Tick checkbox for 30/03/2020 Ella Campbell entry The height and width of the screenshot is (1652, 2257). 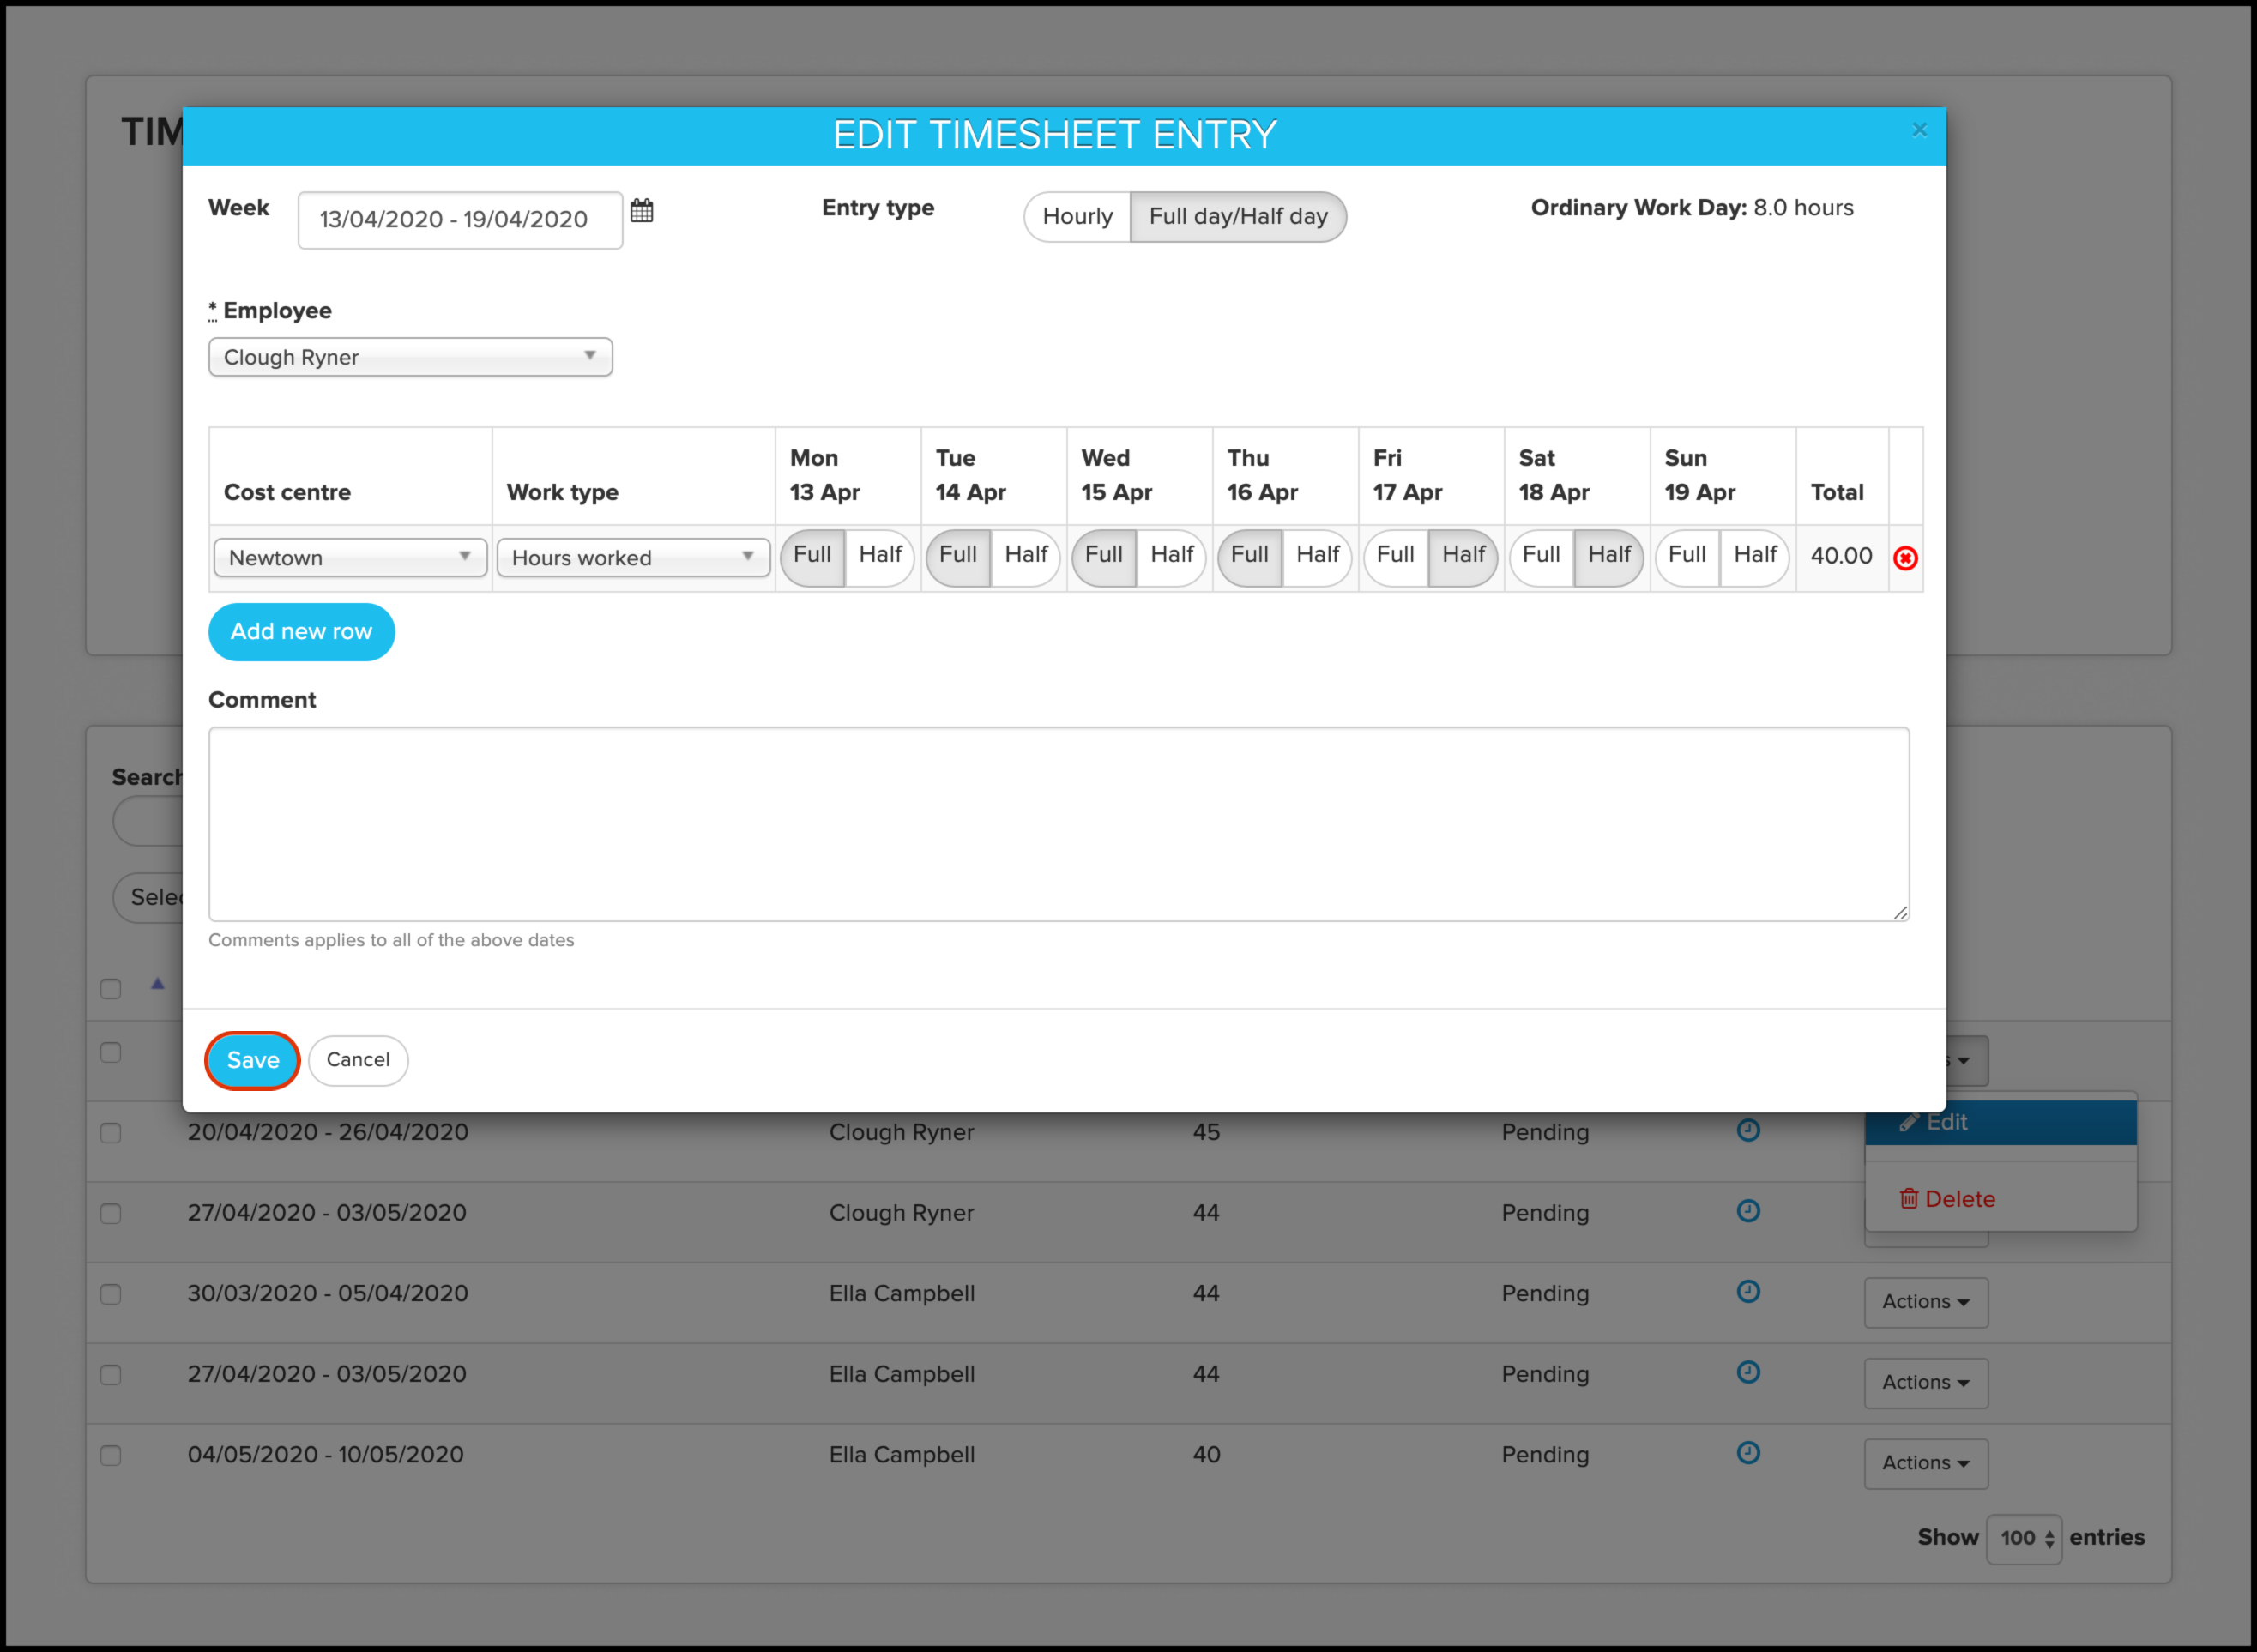coord(111,1294)
